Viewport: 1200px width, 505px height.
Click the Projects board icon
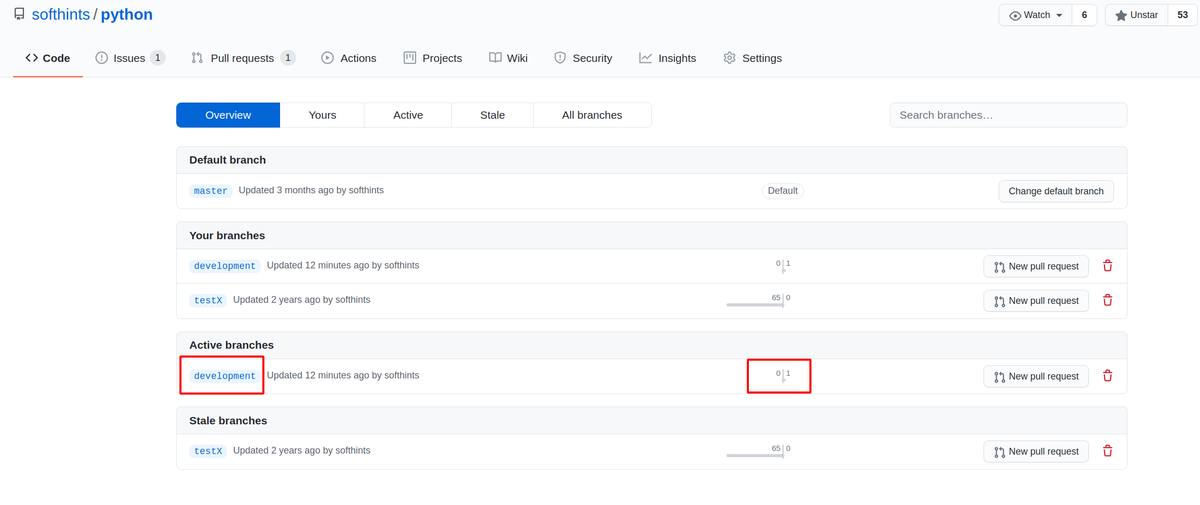(x=410, y=58)
